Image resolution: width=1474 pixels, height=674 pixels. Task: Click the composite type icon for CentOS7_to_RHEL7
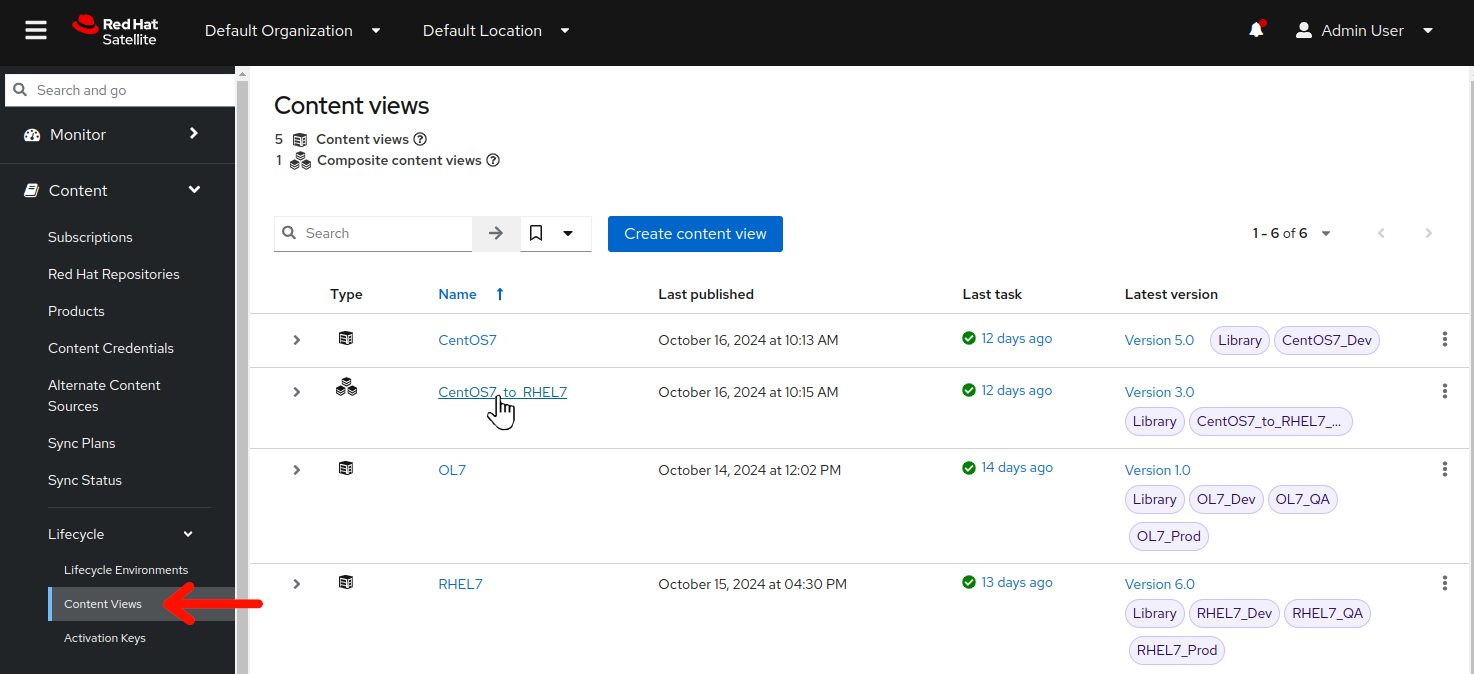pos(346,388)
